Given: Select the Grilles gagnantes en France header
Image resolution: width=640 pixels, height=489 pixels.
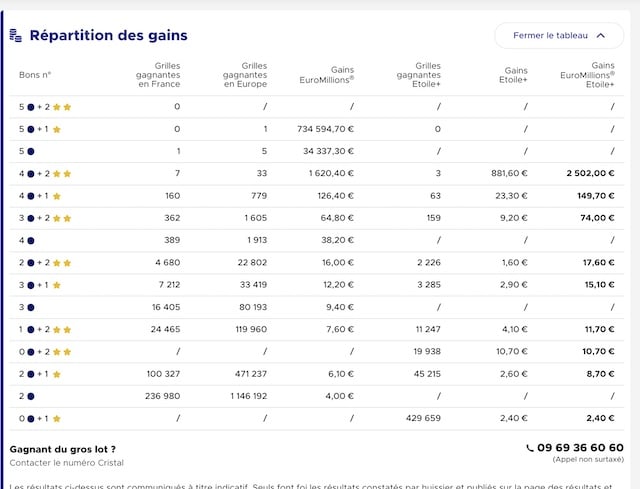Looking at the screenshot, I should tap(158, 75).
